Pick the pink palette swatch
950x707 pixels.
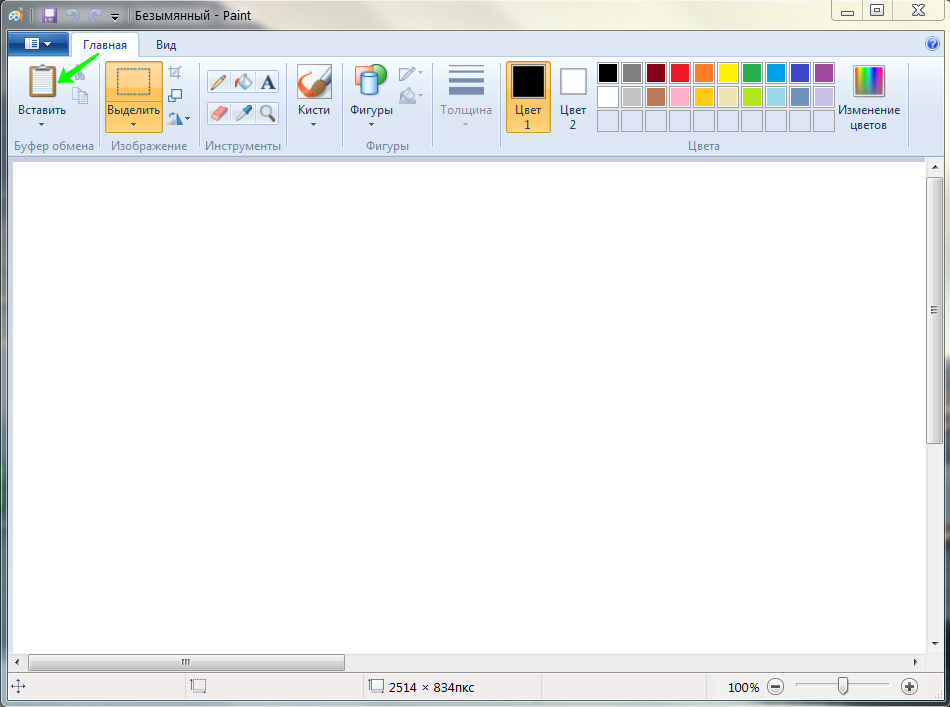(x=680, y=97)
